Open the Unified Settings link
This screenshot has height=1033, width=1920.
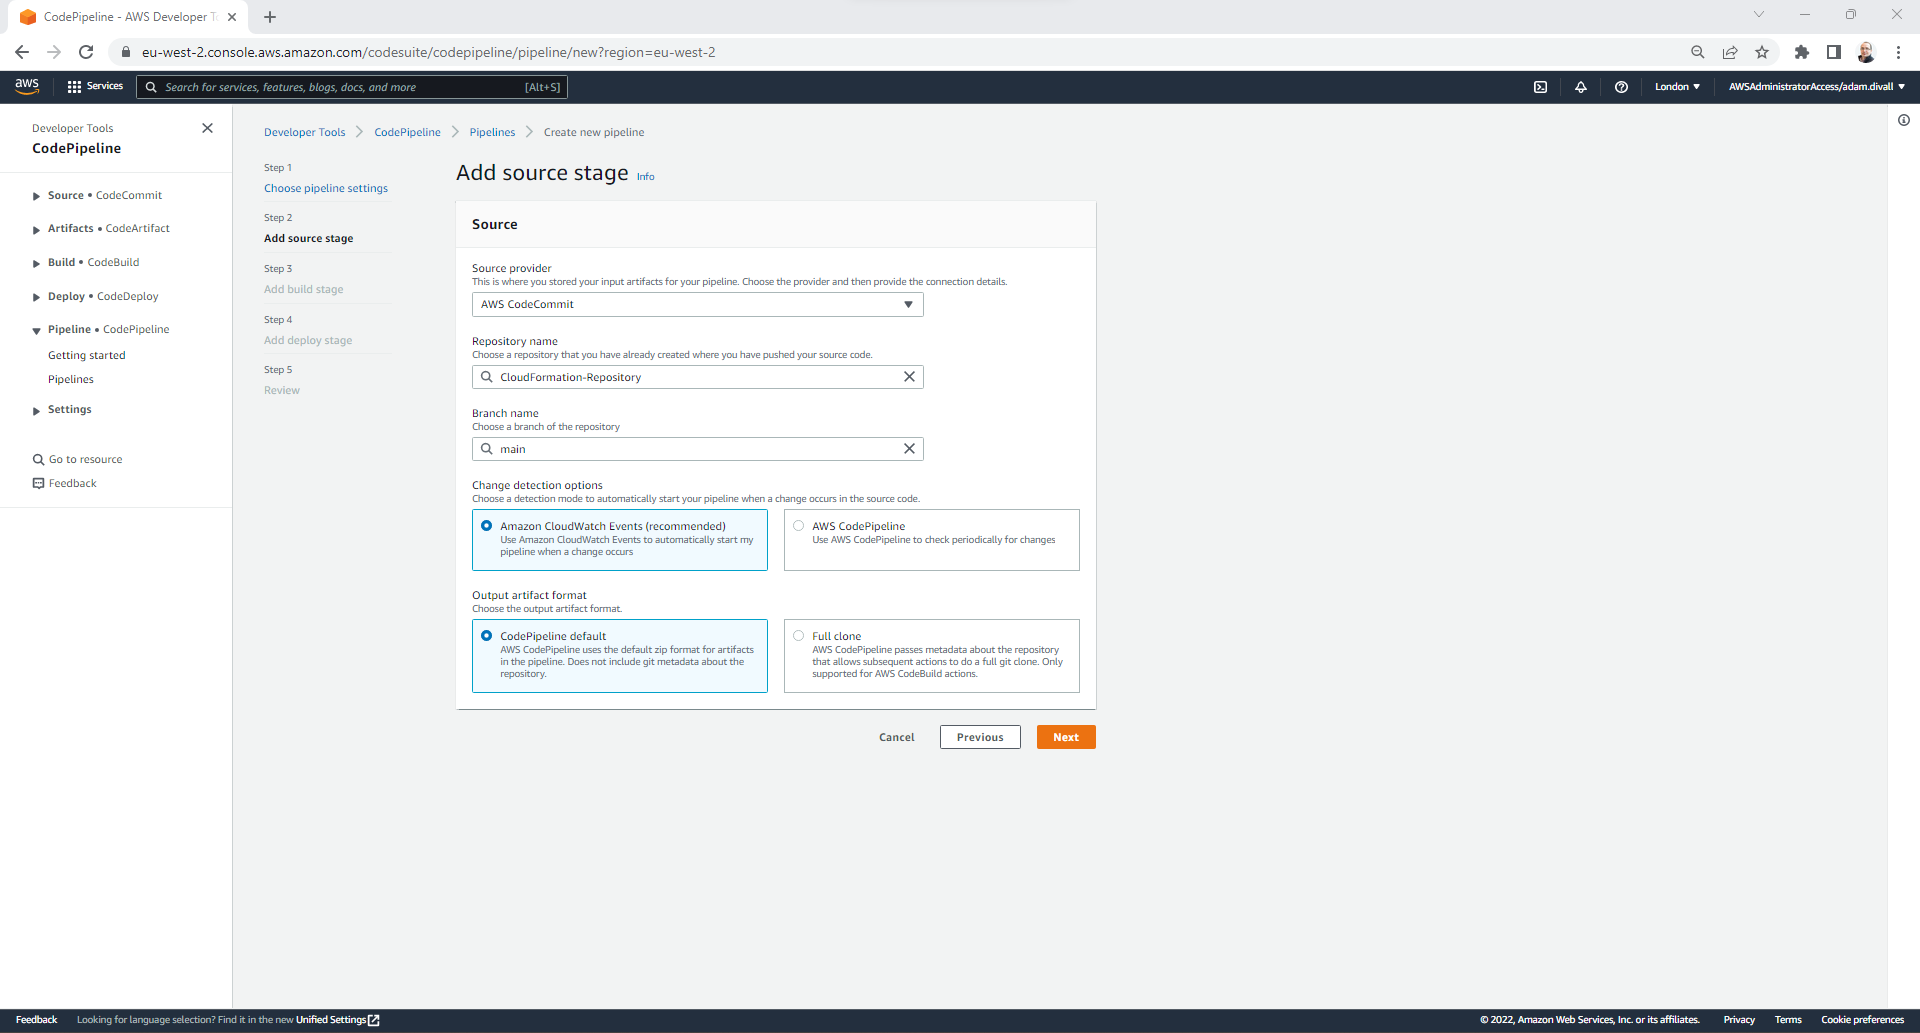pos(331,1020)
